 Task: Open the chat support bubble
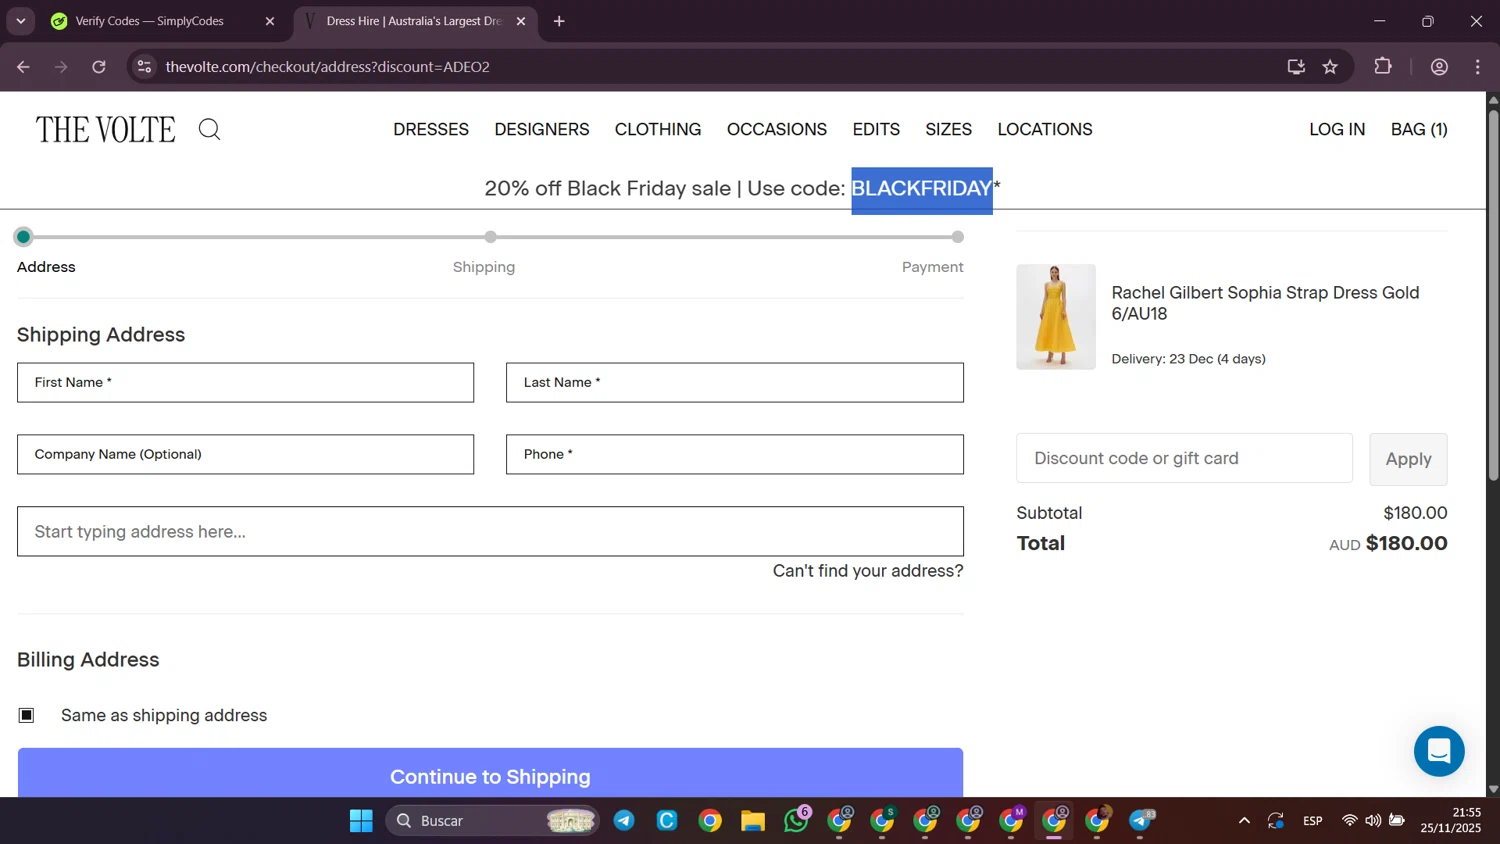1439,751
